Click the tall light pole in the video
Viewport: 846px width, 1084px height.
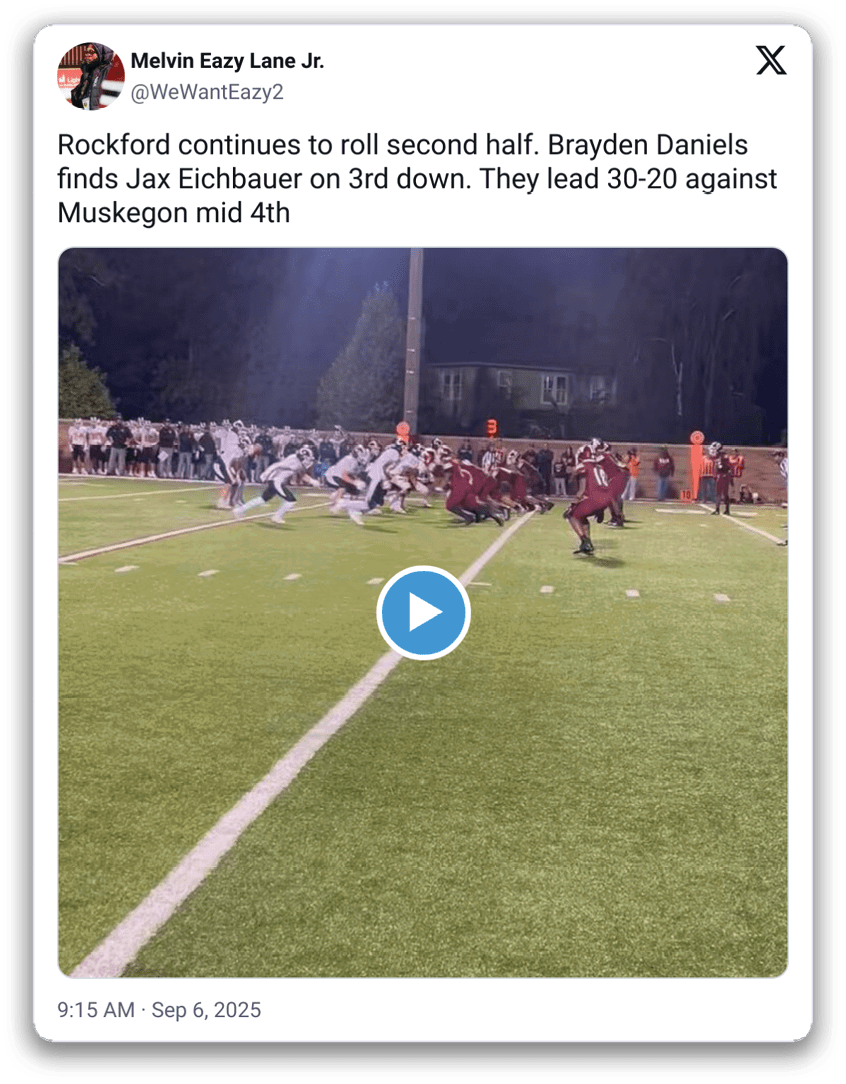click(x=413, y=339)
